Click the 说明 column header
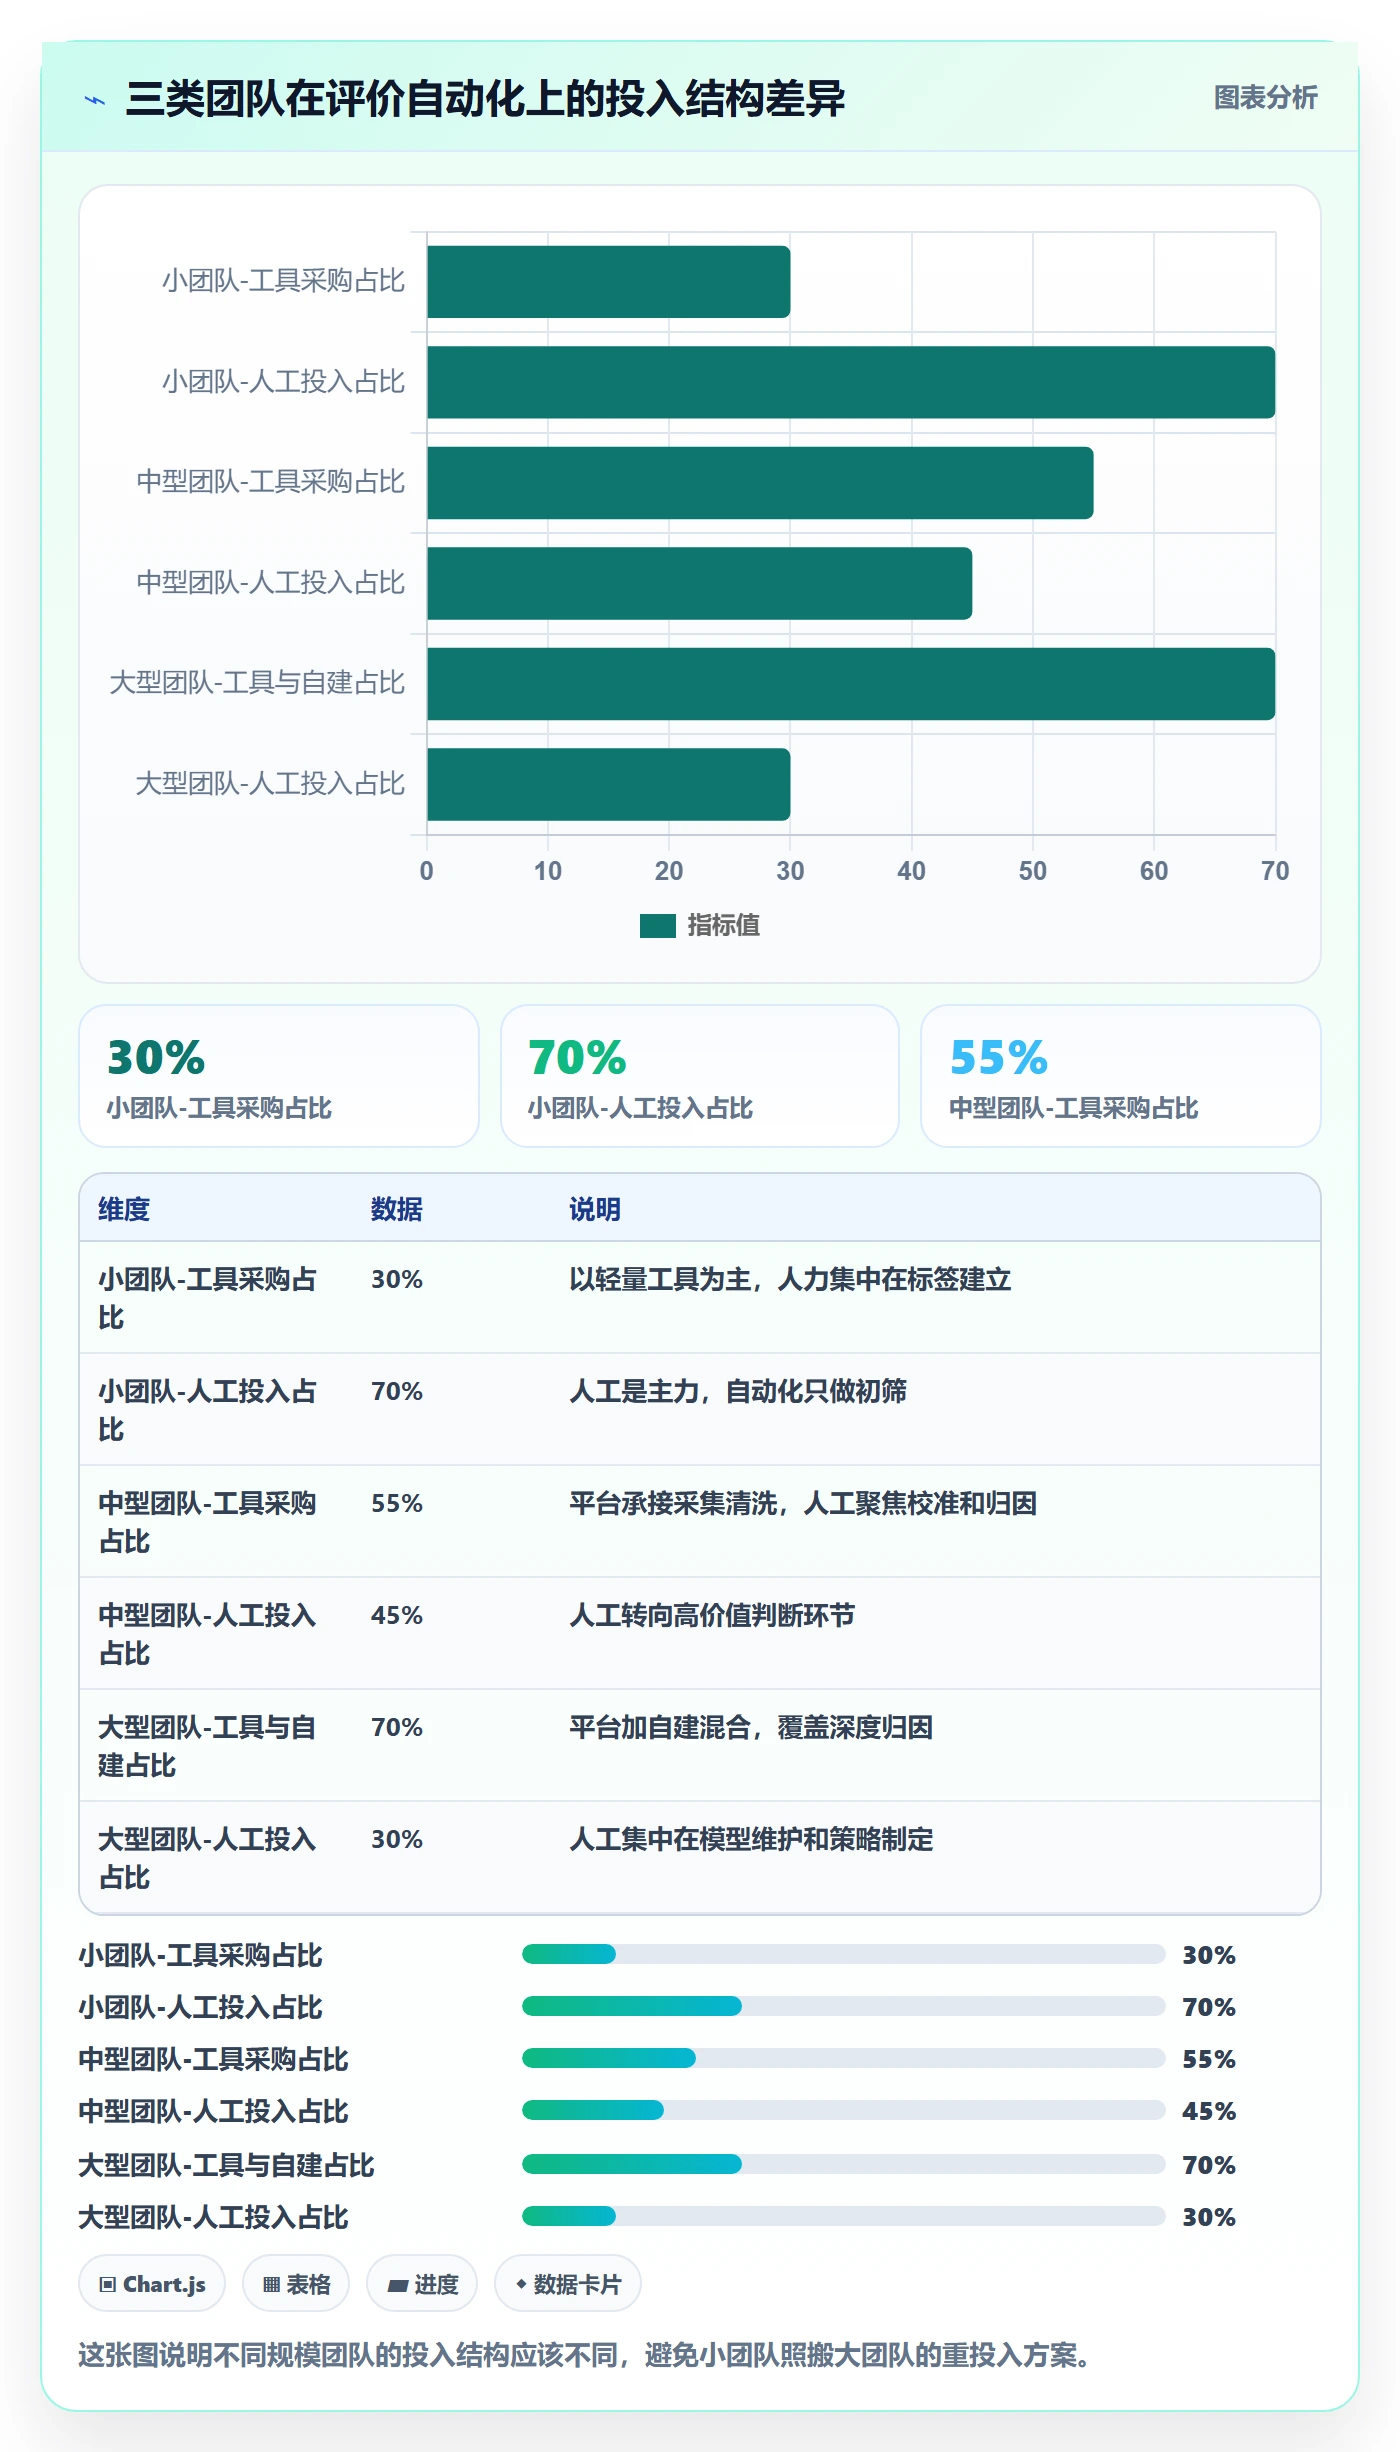The width and height of the screenshot is (1400, 2452). (595, 1209)
